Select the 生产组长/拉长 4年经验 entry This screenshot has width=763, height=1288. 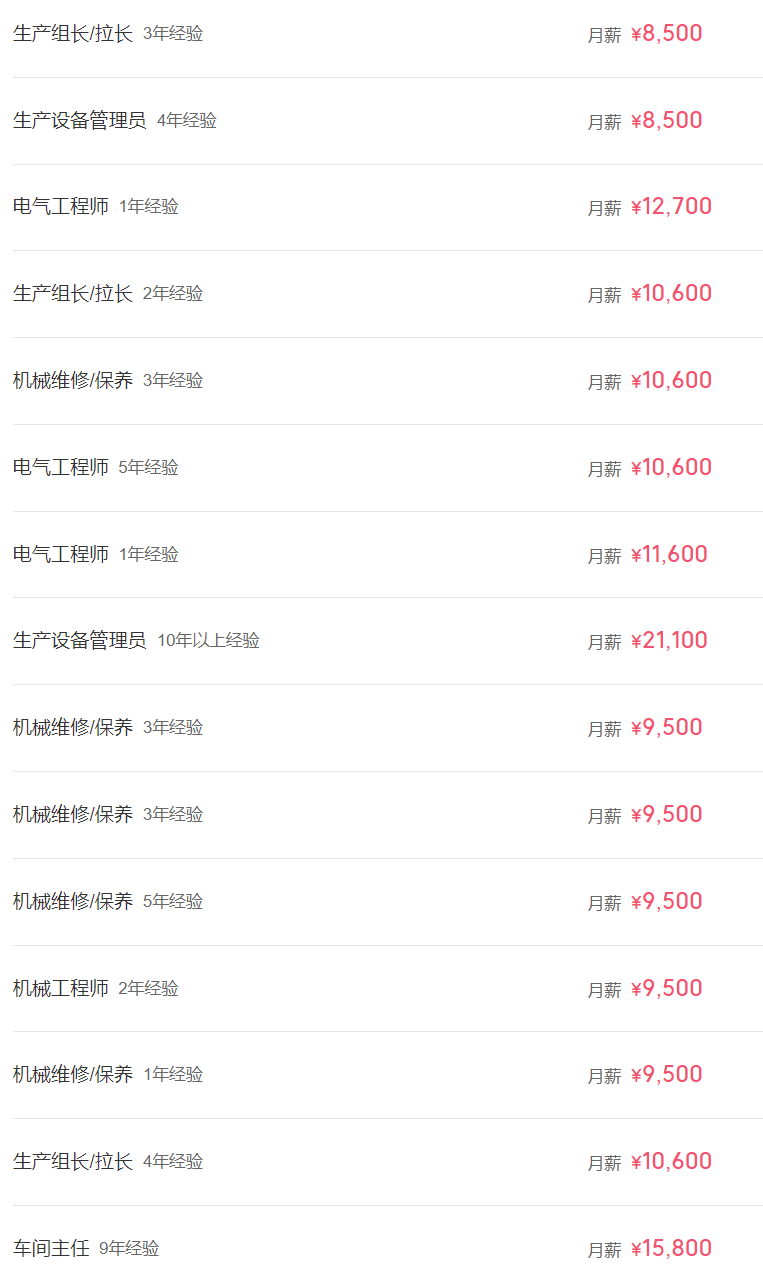click(x=387, y=1162)
